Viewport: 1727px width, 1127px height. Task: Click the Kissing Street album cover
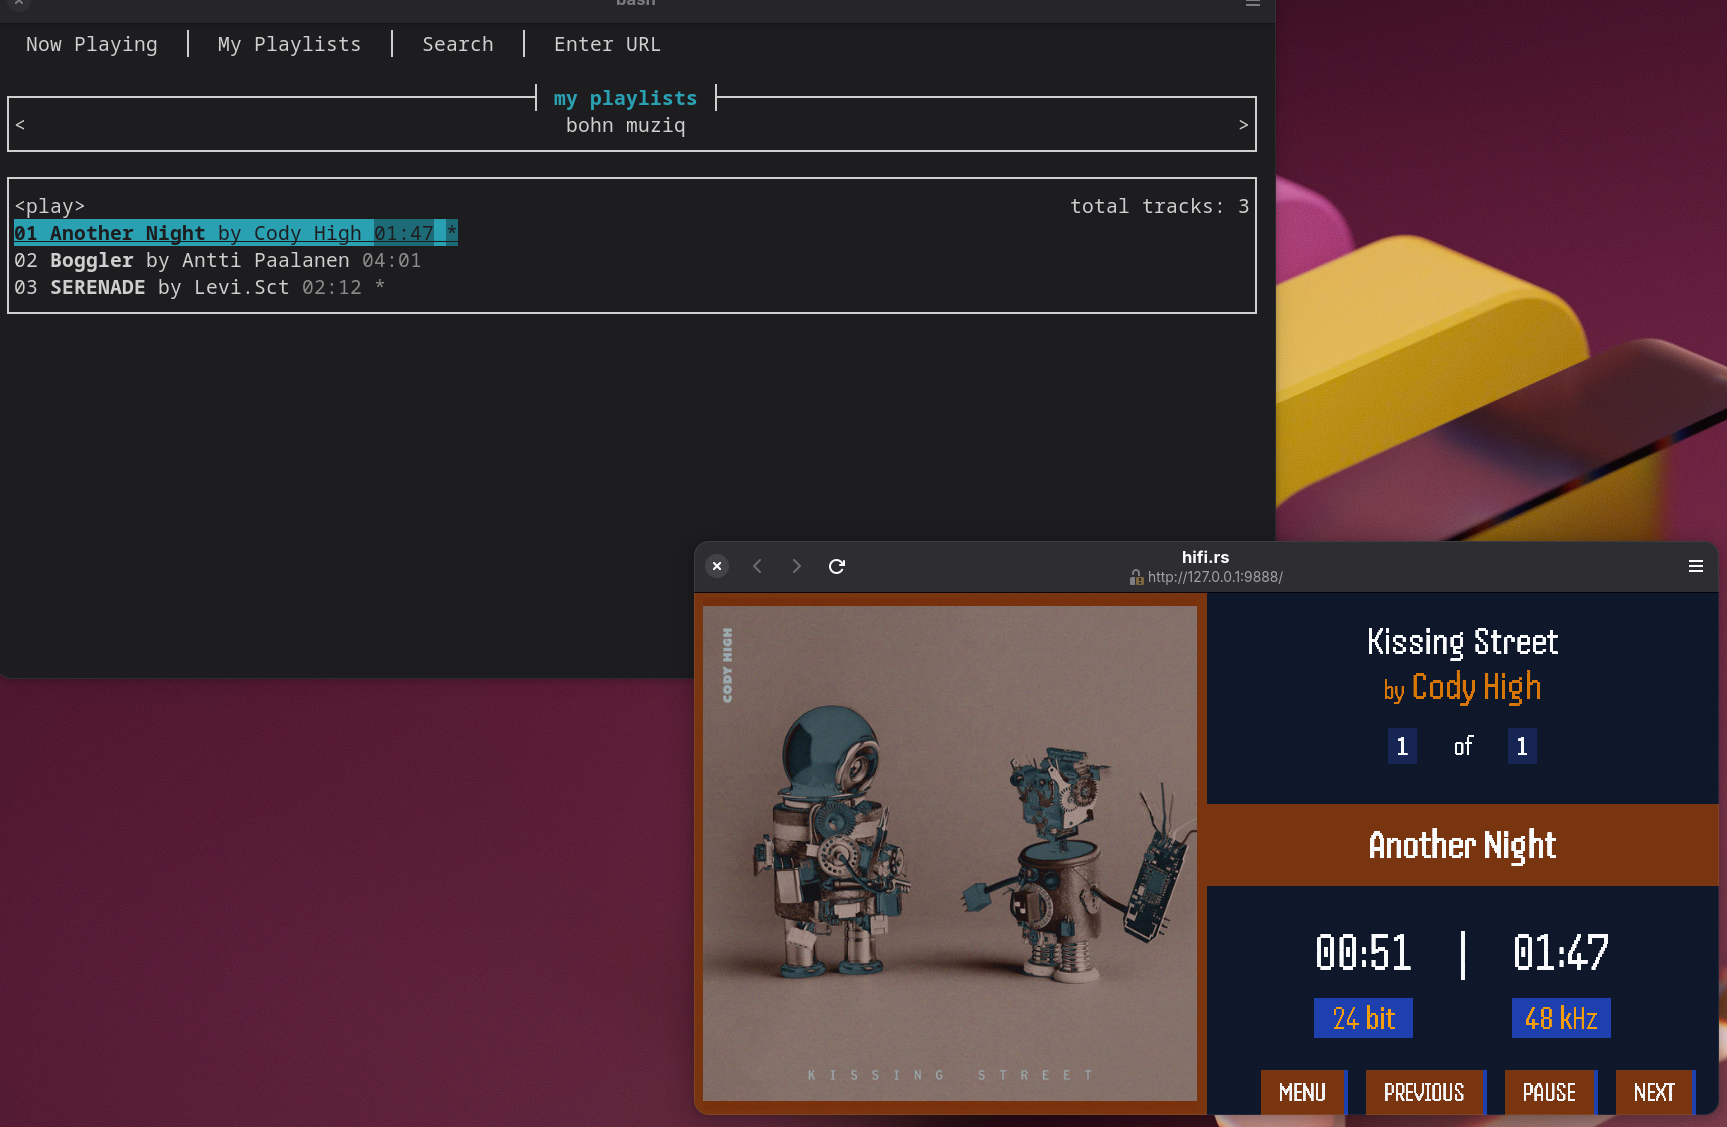[950, 853]
